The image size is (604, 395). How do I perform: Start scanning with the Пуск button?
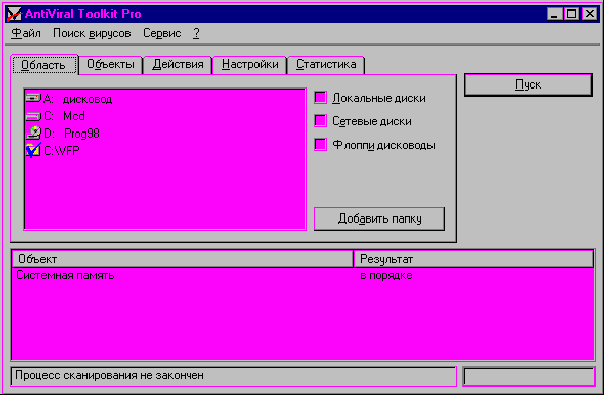(x=528, y=85)
